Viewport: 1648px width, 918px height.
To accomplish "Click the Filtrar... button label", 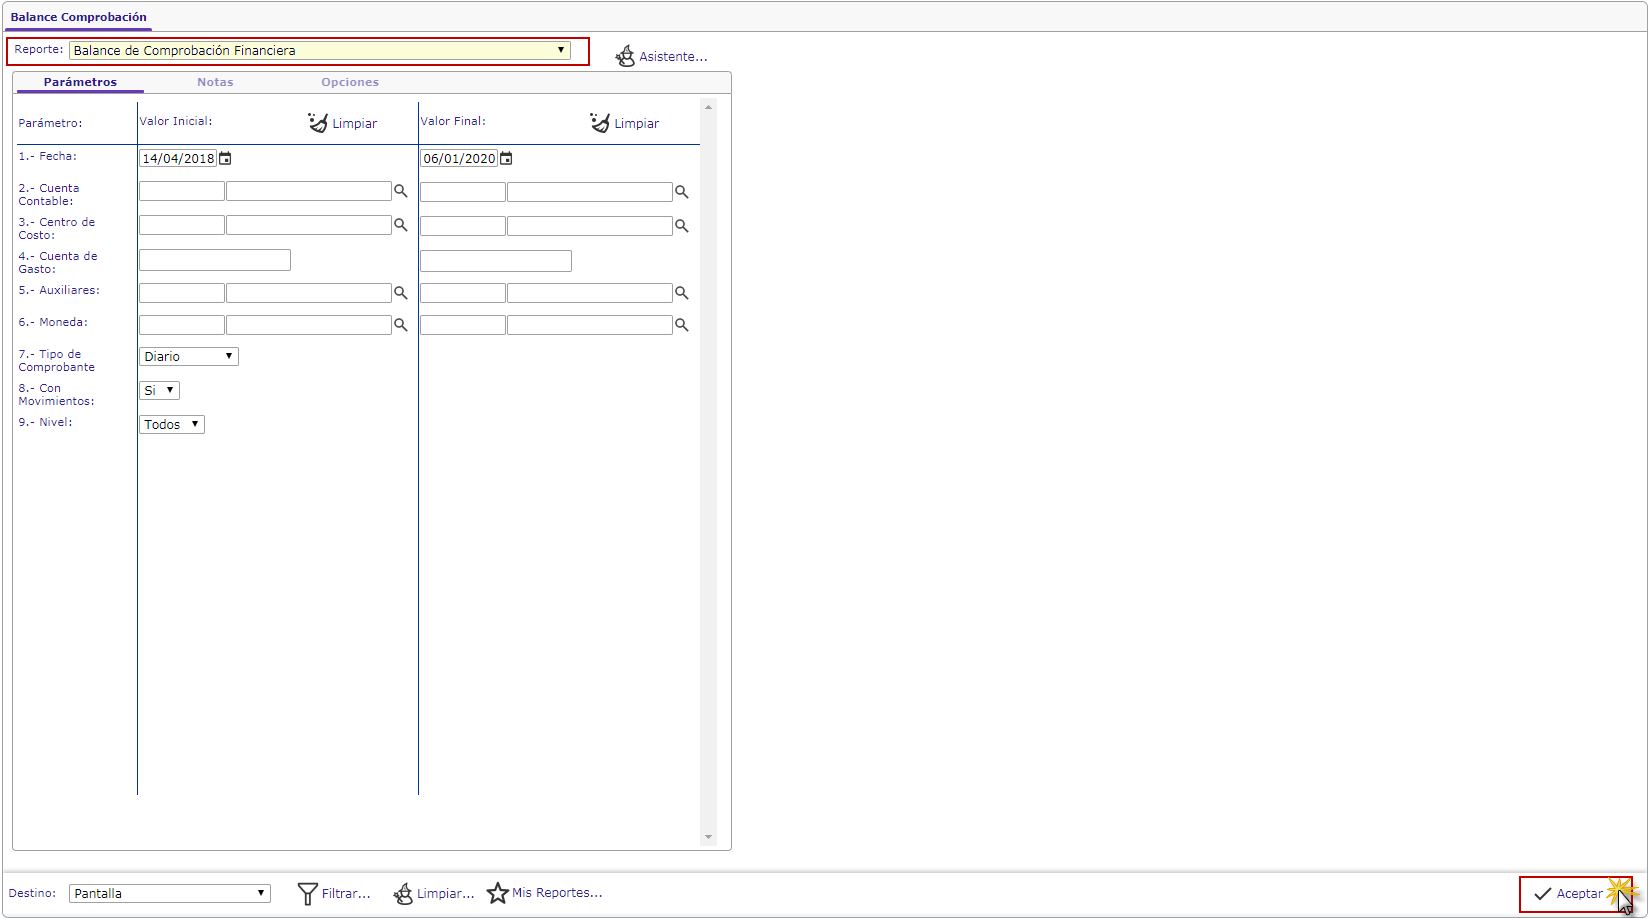I will 346,894.
